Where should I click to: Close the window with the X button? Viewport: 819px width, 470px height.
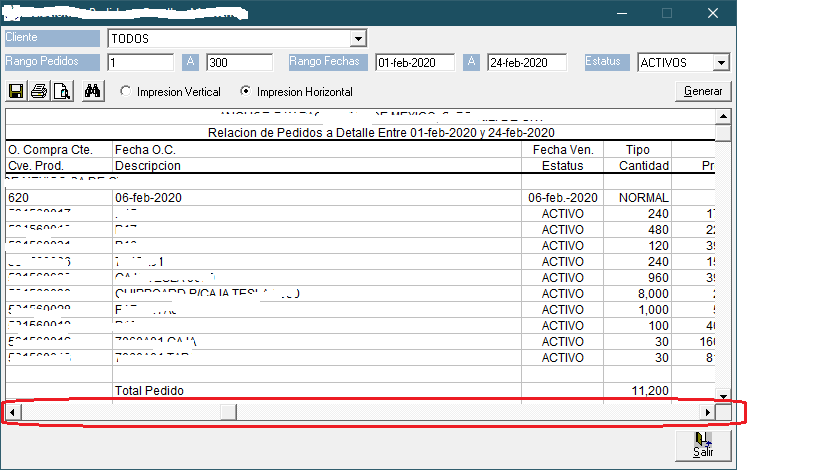click(x=713, y=13)
